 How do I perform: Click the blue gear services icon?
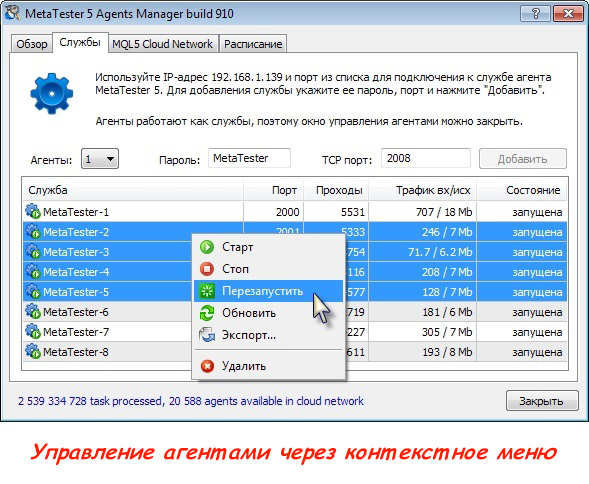[51, 93]
